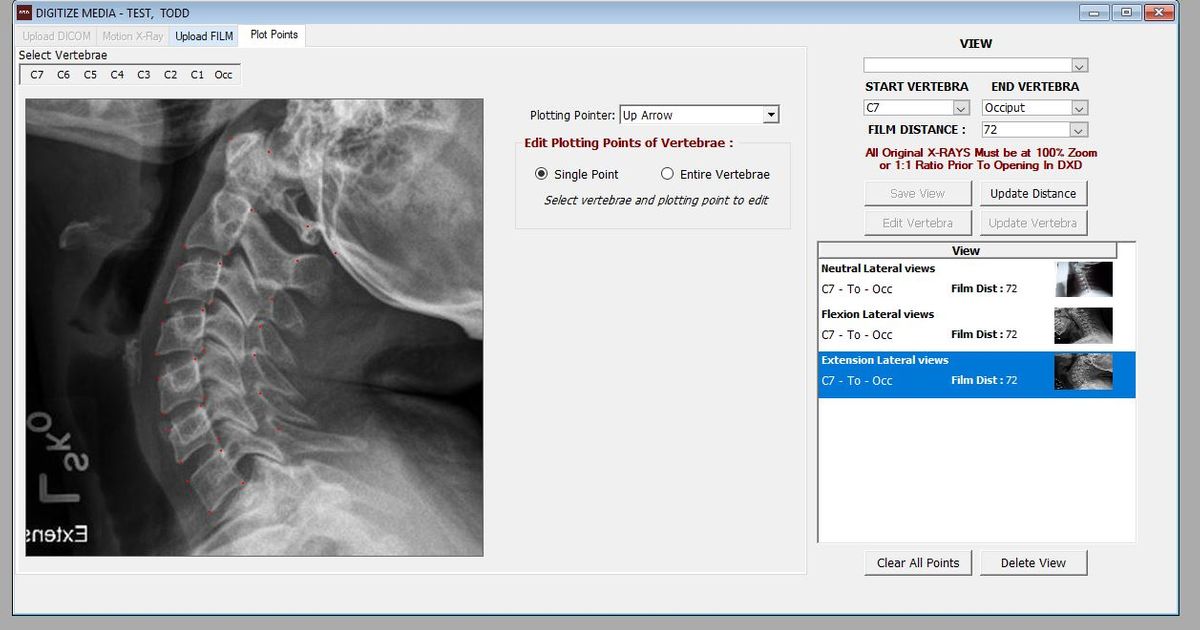Open the Film Distance dropdown
Viewport: 1200px width, 630px height.
[x=1078, y=130]
